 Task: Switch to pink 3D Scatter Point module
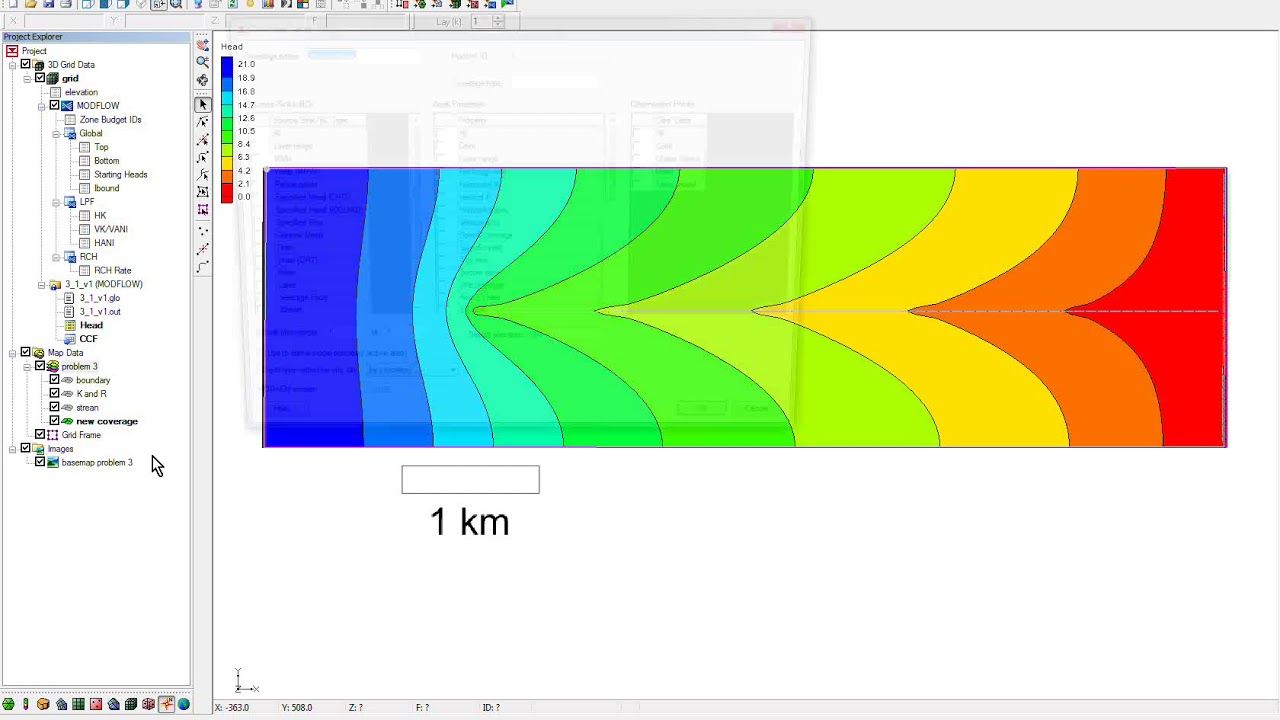coord(148,705)
